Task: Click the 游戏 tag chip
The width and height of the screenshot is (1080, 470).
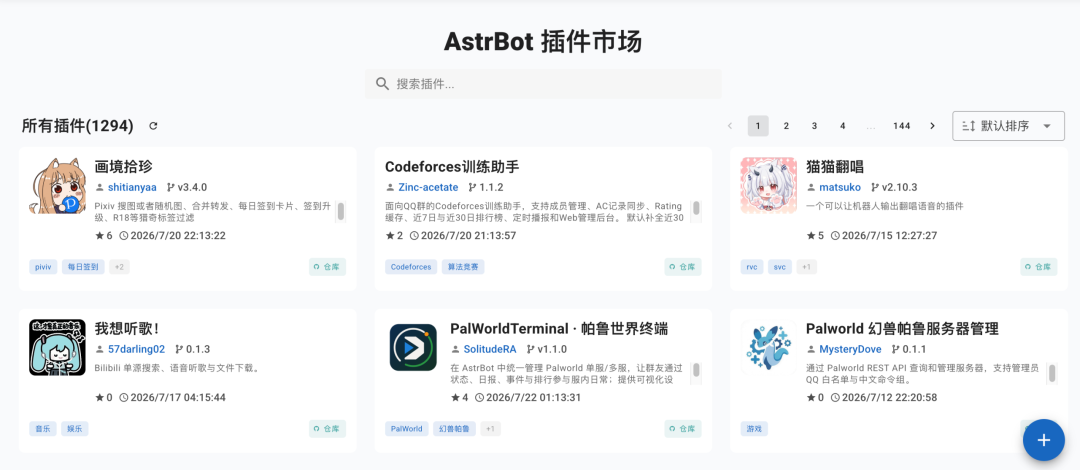Action: click(x=754, y=429)
